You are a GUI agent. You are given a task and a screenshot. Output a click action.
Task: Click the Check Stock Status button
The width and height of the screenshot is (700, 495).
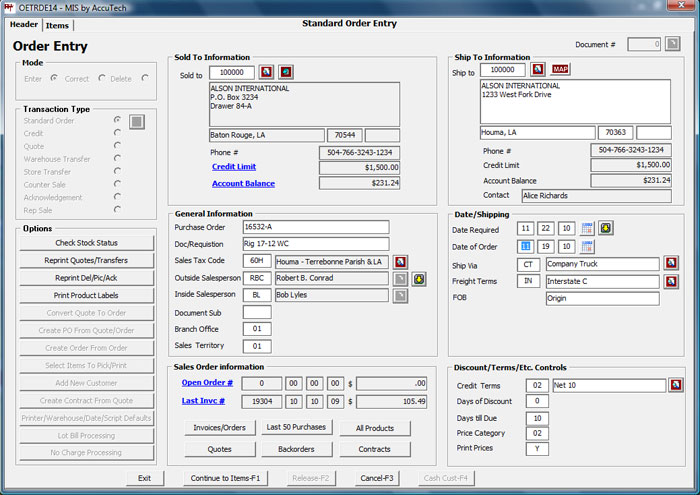(x=85, y=243)
